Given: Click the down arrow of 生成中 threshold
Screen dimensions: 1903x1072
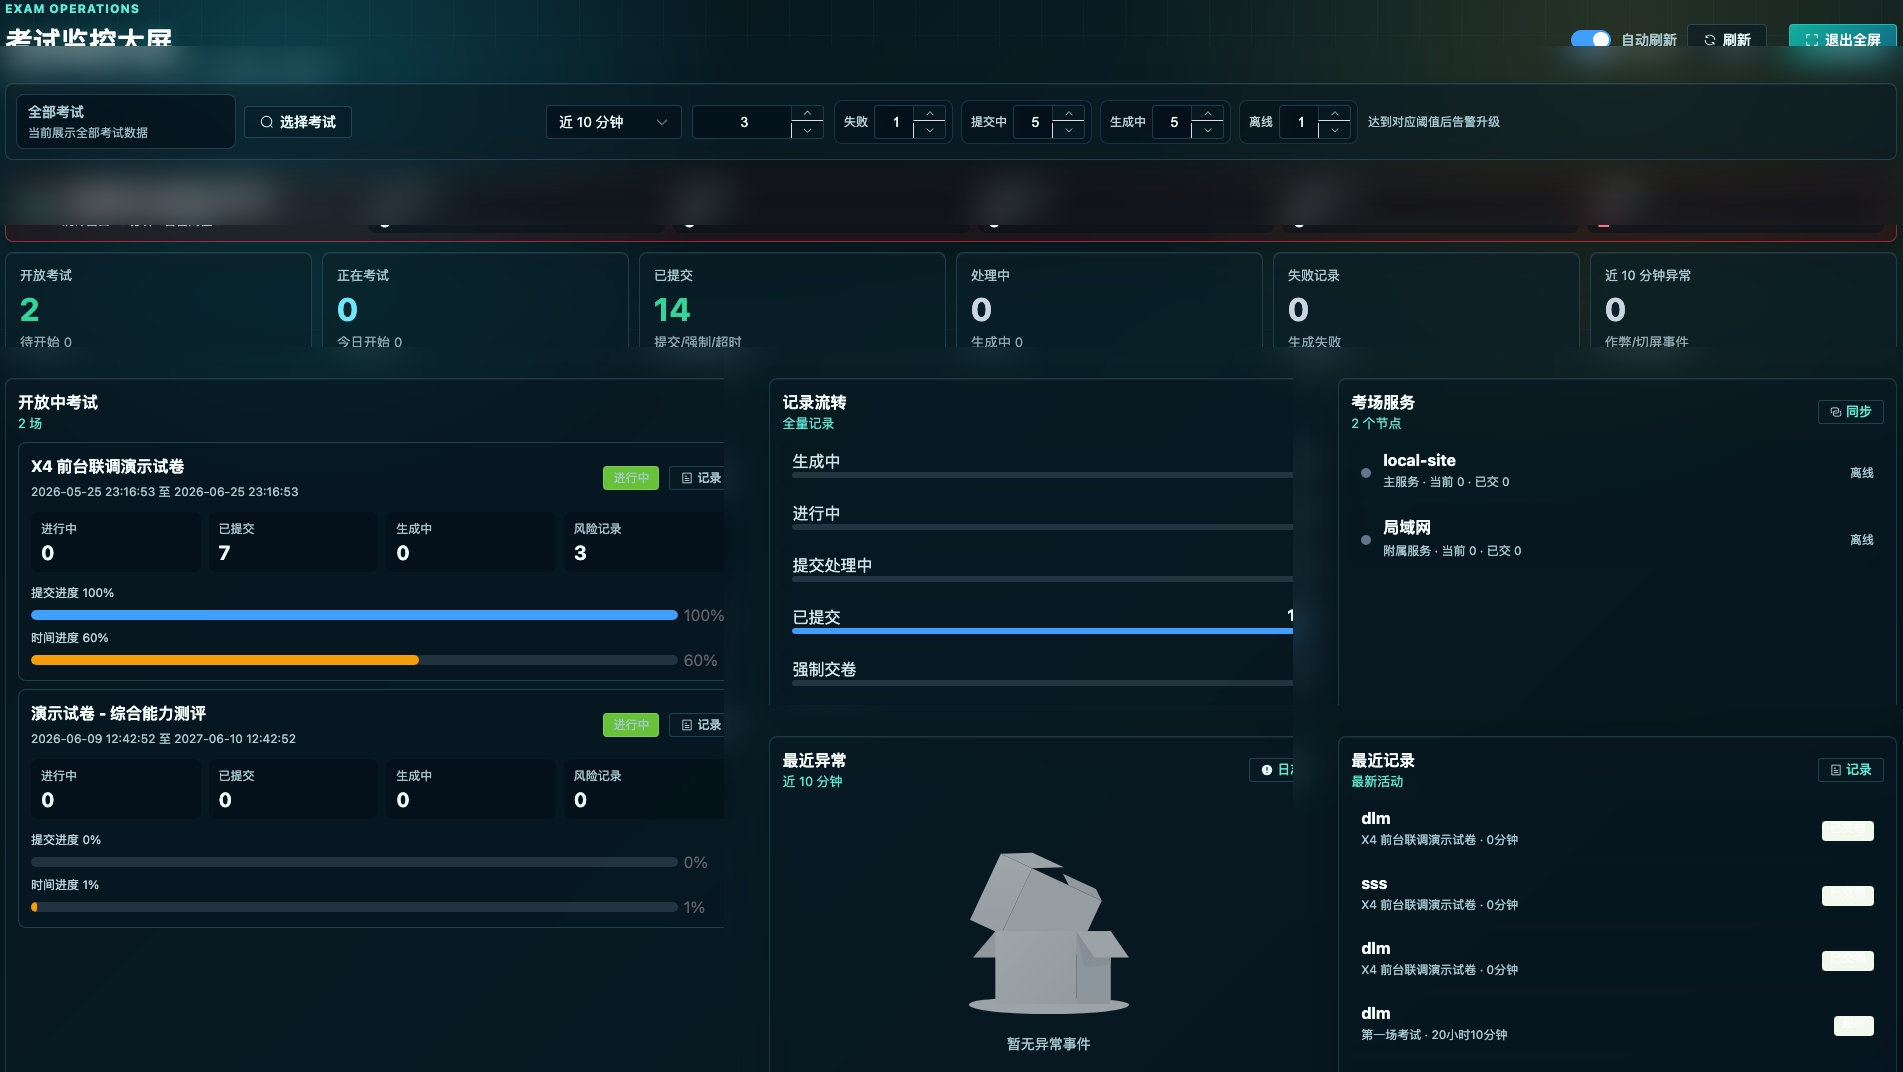Looking at the screenshot, I should click(1208, 130).
